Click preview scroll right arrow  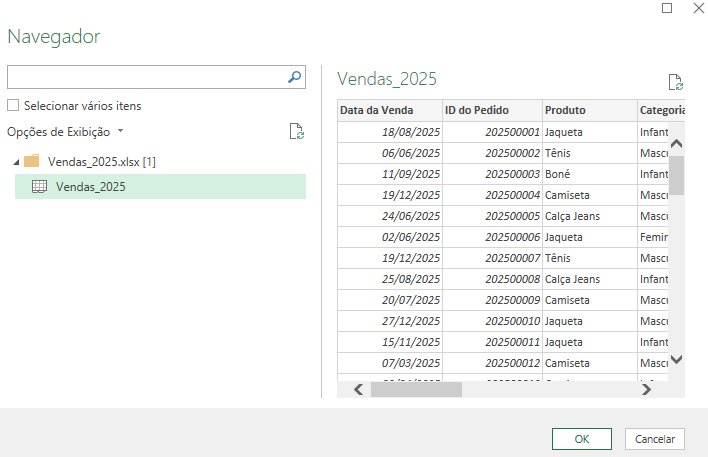pyautogui.click(x=646, y=389)
